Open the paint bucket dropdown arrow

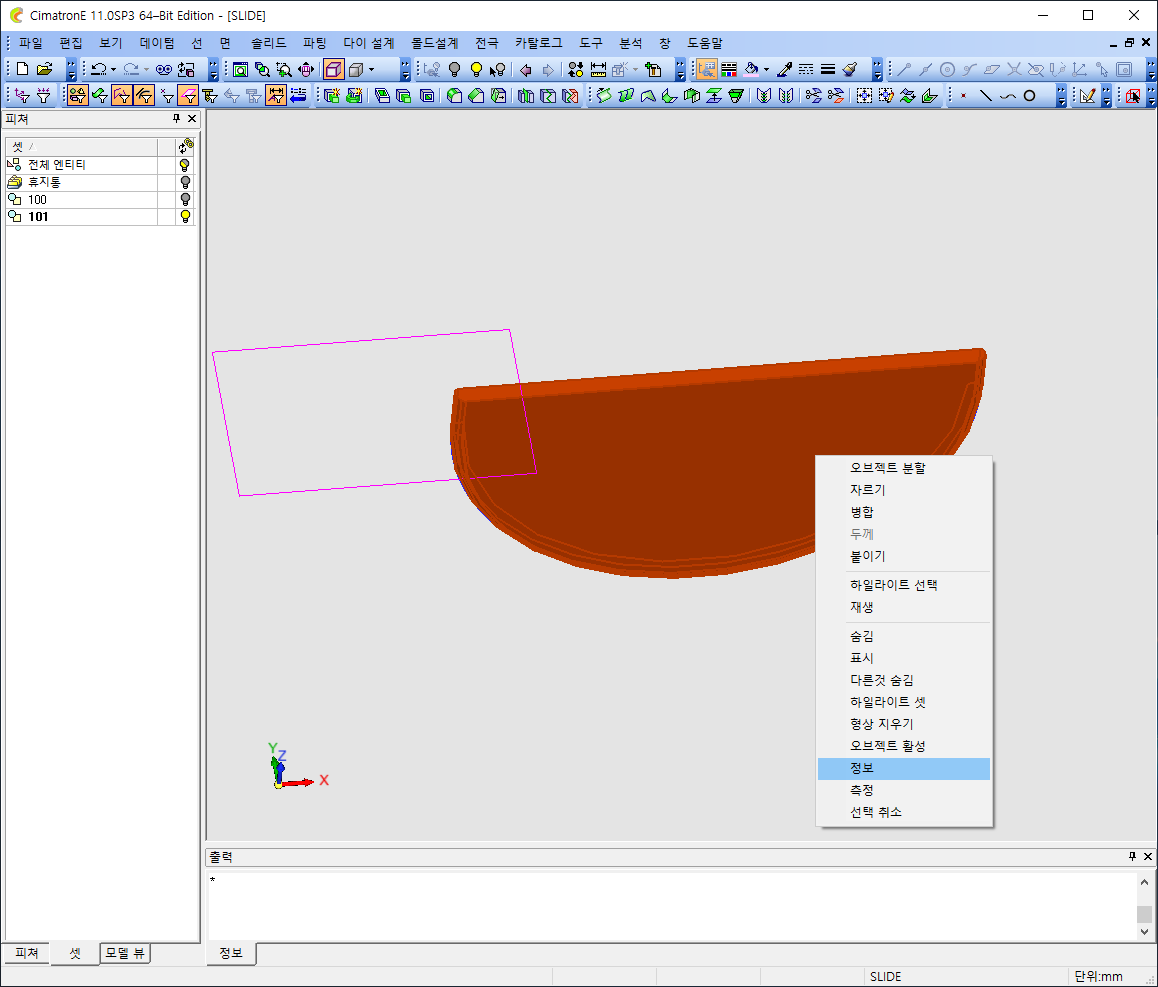pyautogui.click(x=767, y=69)
